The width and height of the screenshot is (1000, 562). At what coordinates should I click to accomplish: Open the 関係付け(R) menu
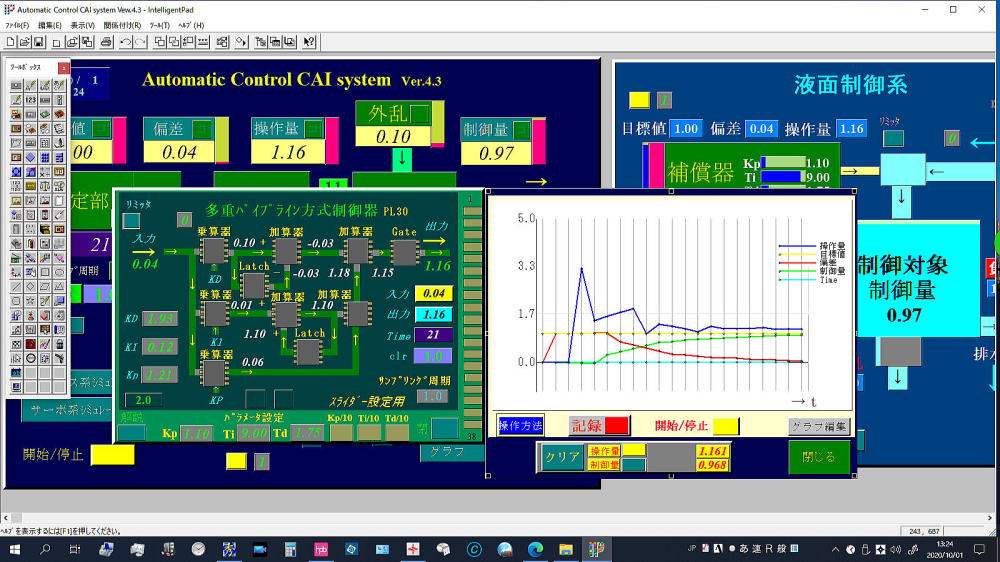coord(122,25)
